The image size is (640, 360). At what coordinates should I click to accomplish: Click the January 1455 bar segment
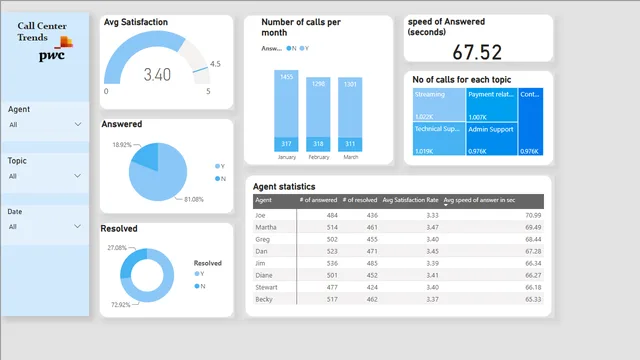tap(286, 103)
